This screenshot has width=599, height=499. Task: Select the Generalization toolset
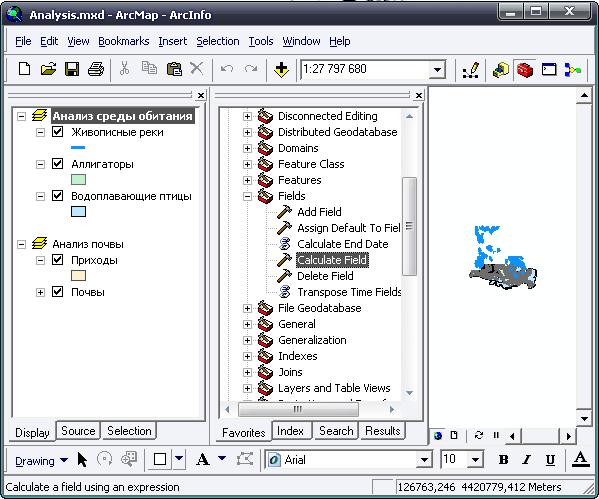point(312,340)
